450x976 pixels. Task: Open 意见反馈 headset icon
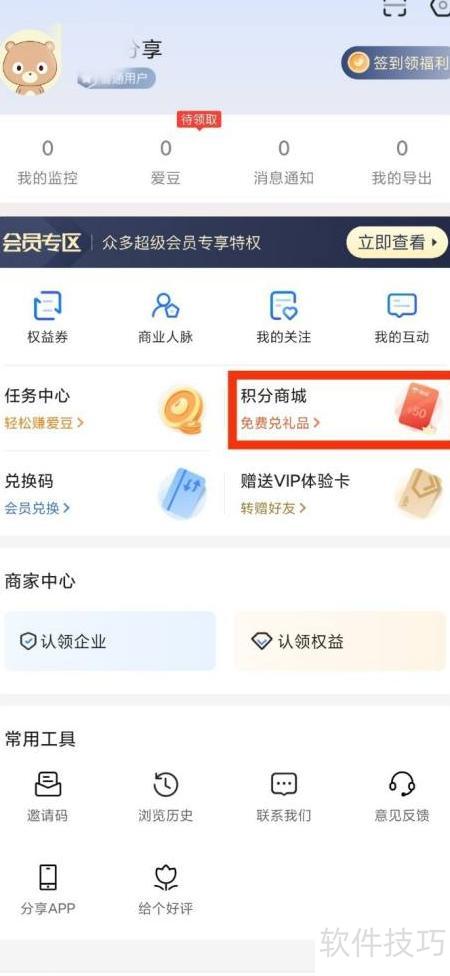click(401, 784)
